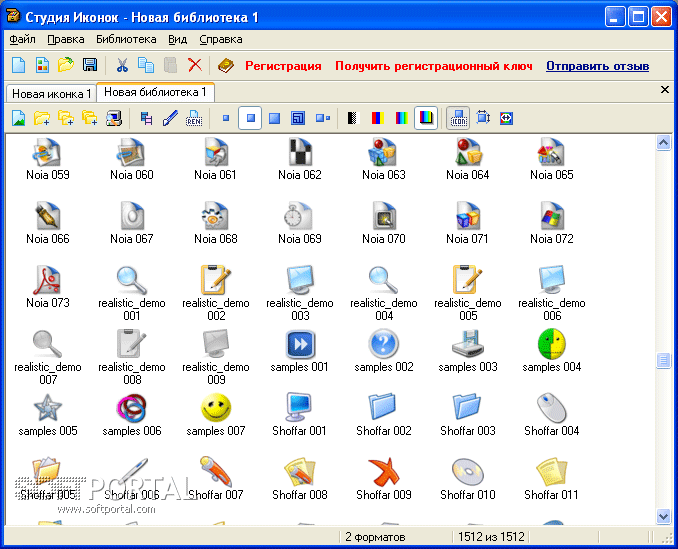Viewport: 678px width, 549px height.
Task: Open the Файл menu
Action: point(22,39)
